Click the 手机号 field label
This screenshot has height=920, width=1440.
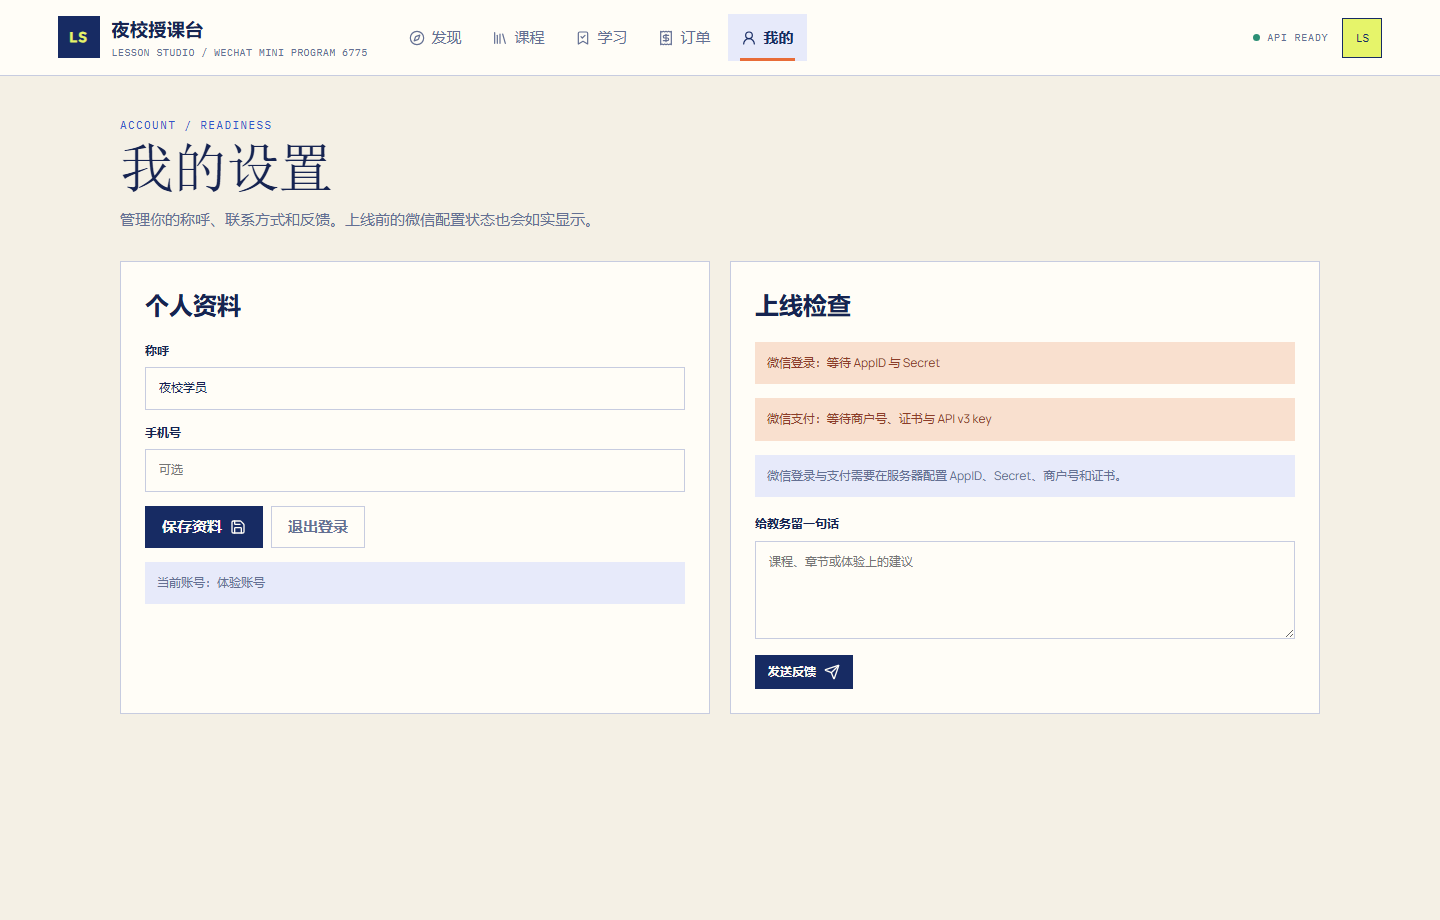tap(163, 433)
